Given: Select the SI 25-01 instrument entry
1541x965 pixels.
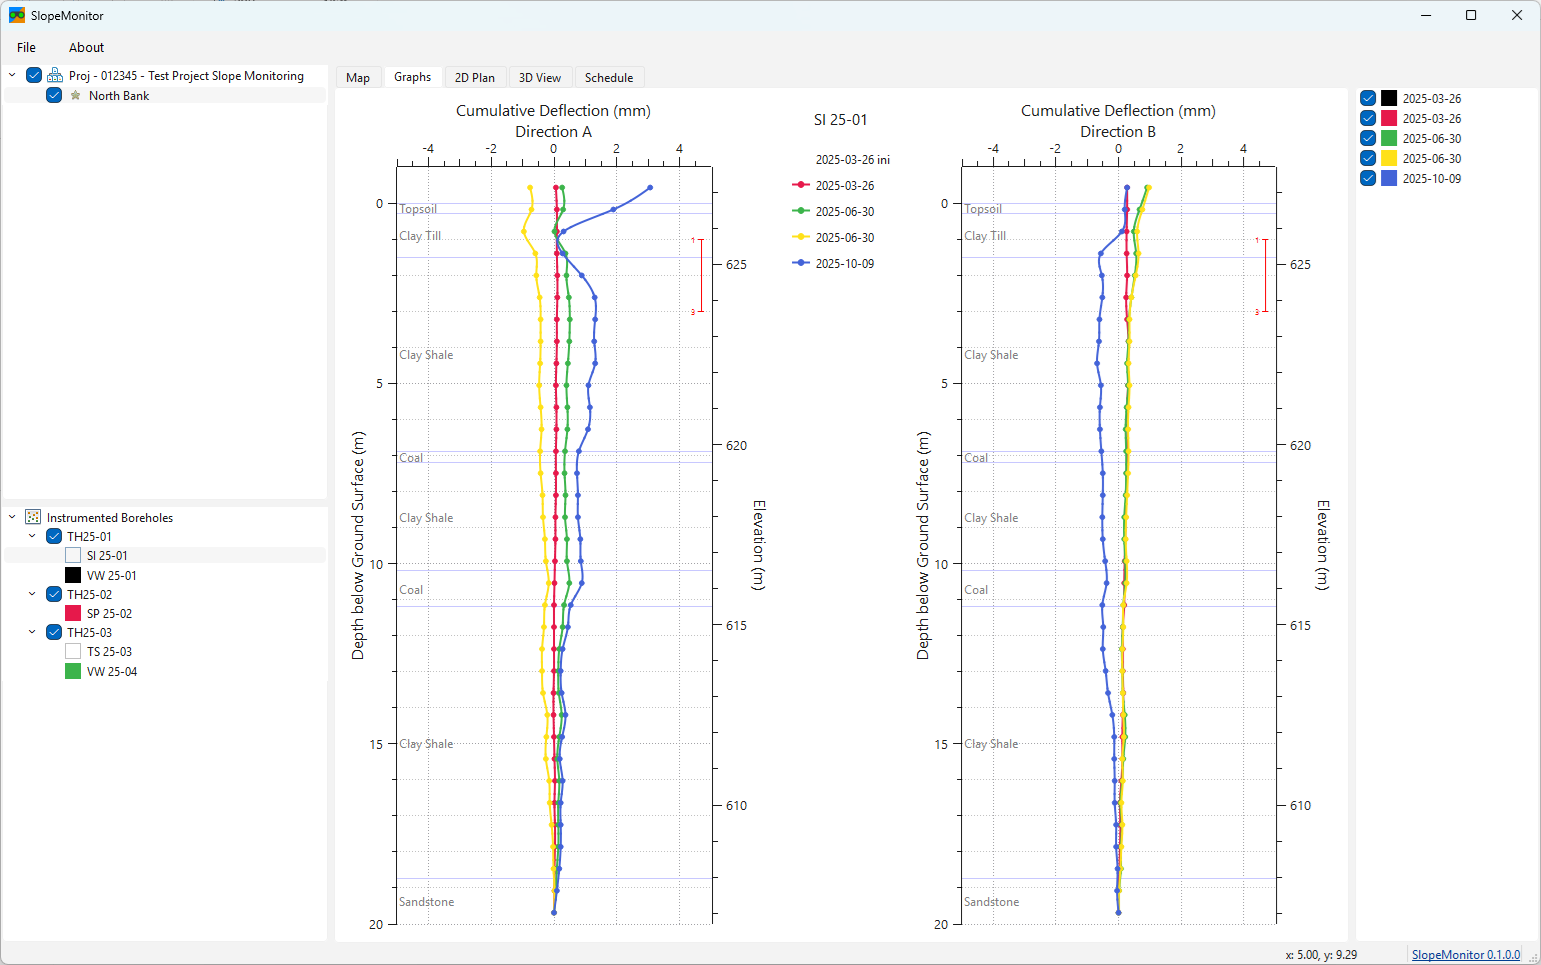Looking at the screenshot, I should pyautogui.click(x=107, y=556).
